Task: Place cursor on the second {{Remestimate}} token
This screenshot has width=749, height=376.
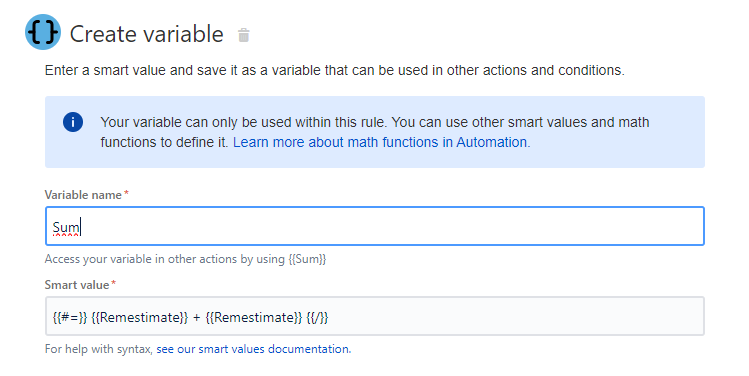Action: (x=254, y=318)
